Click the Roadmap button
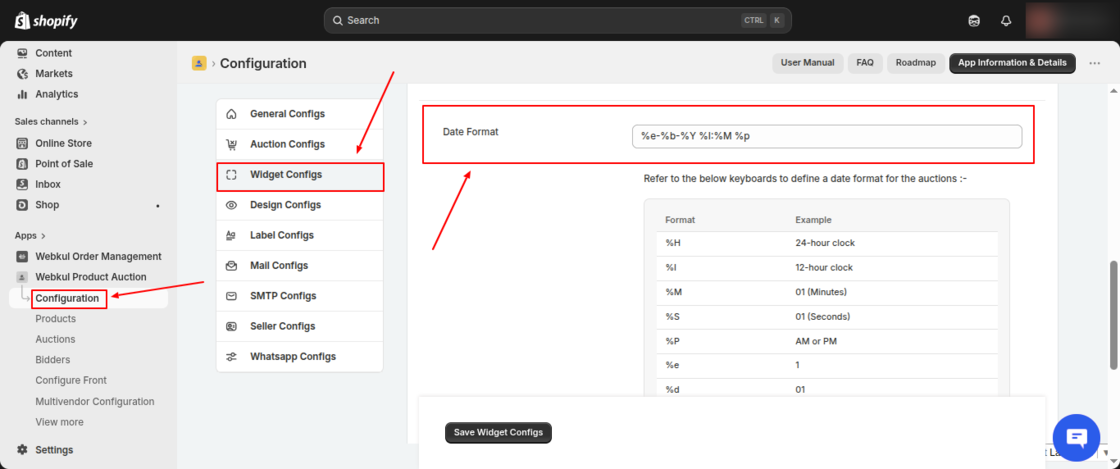 [916, 63]
